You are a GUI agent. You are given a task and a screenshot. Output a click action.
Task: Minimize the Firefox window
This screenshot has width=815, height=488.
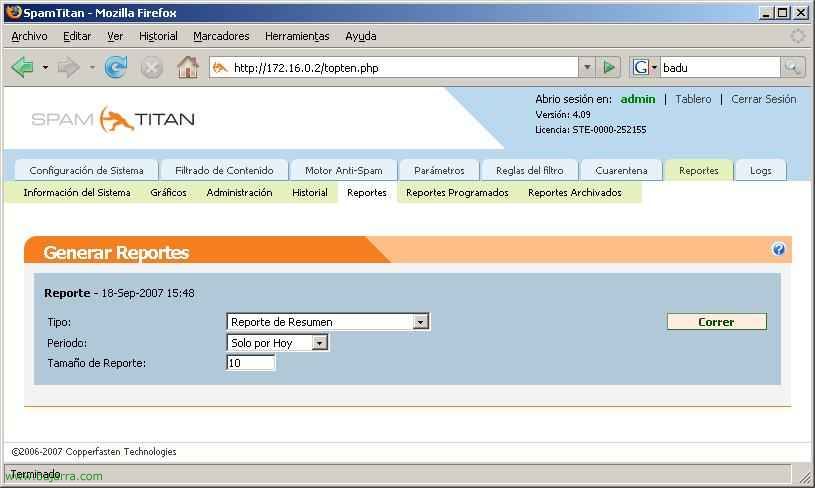(766, 12)
